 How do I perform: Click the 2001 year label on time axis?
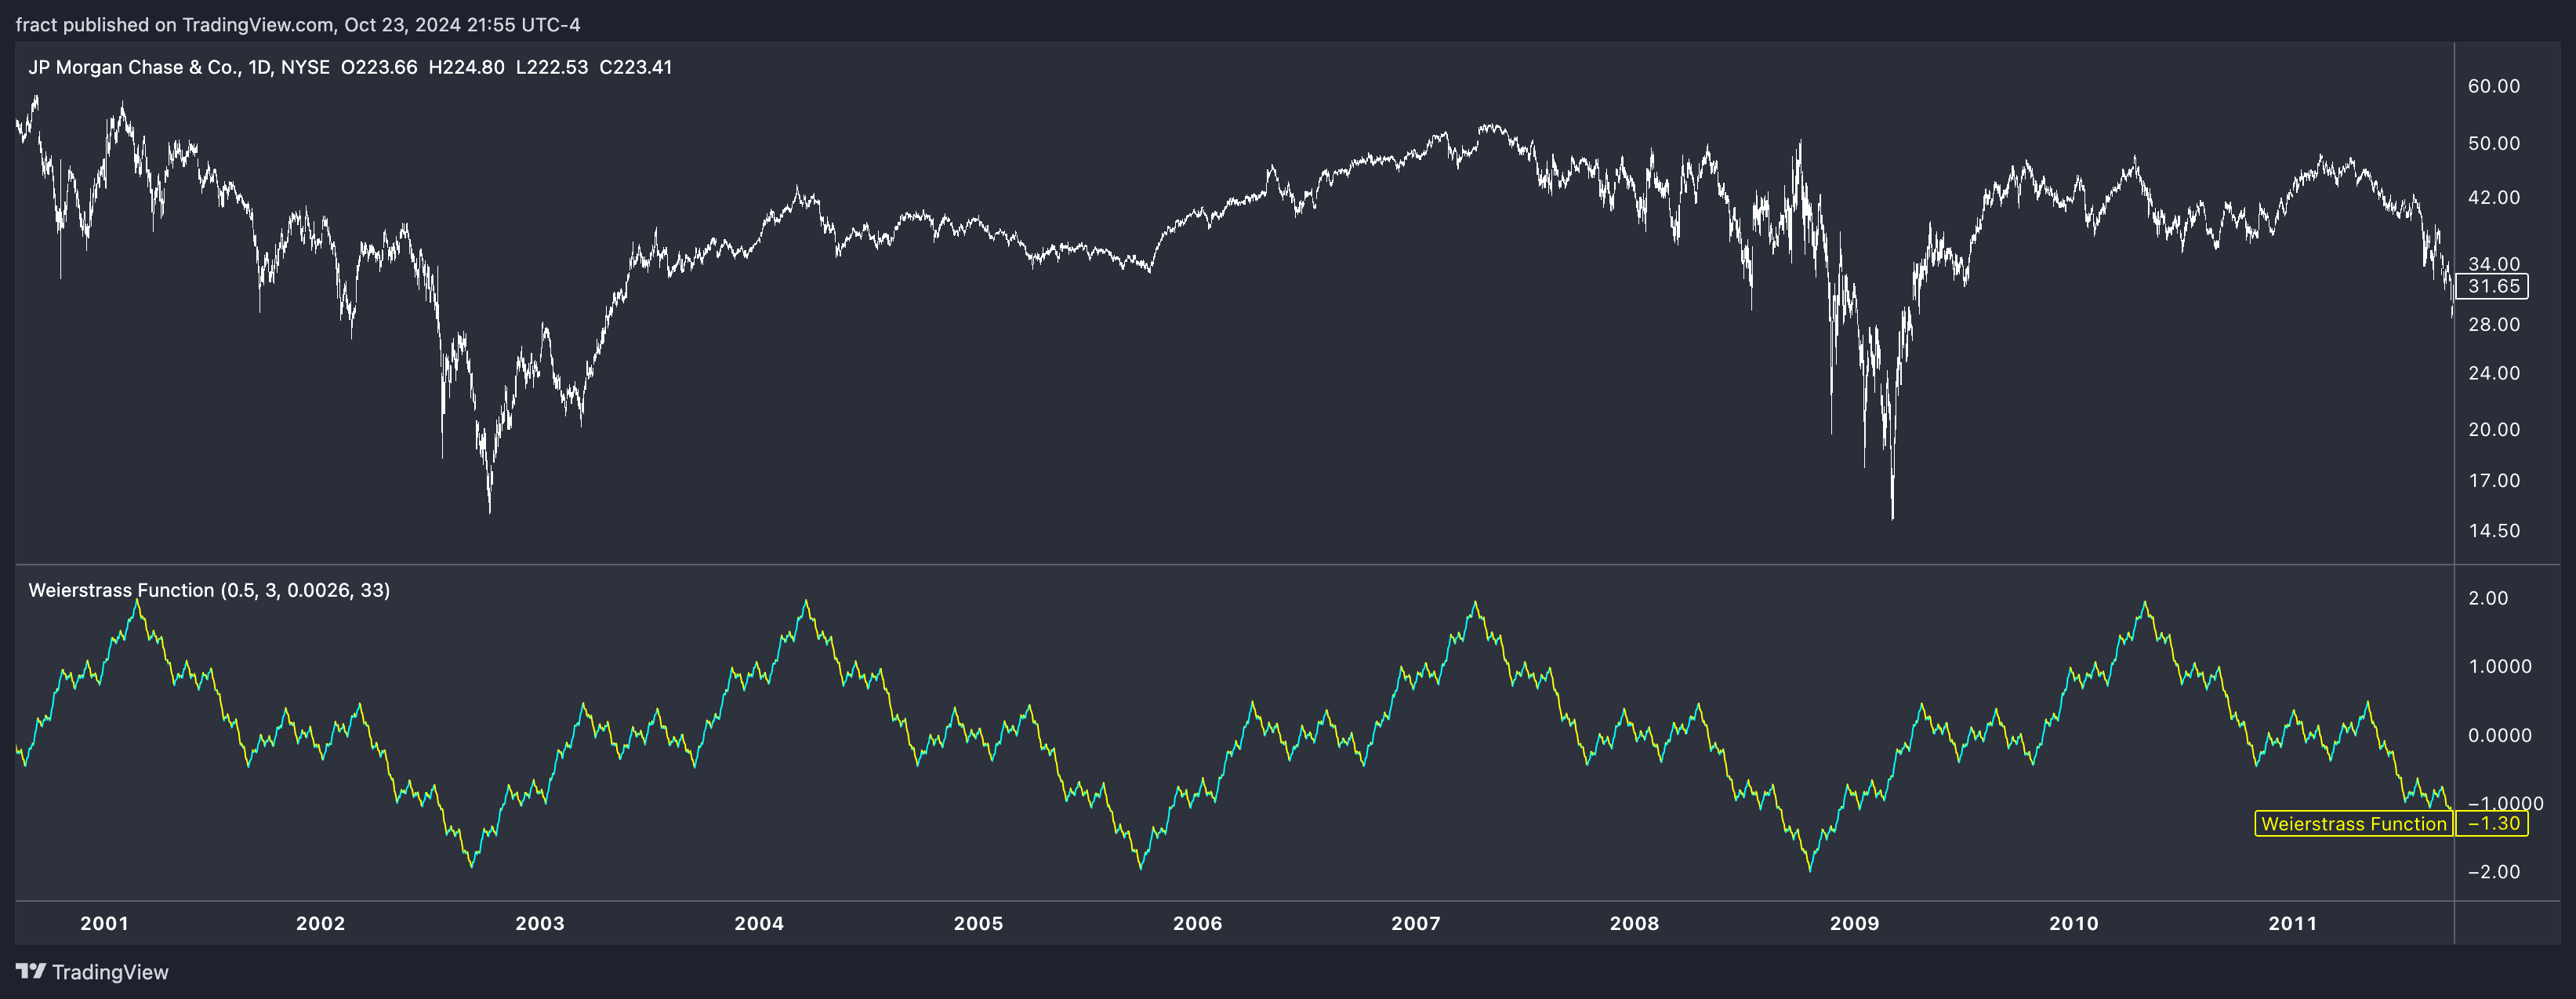coord(104,923)
